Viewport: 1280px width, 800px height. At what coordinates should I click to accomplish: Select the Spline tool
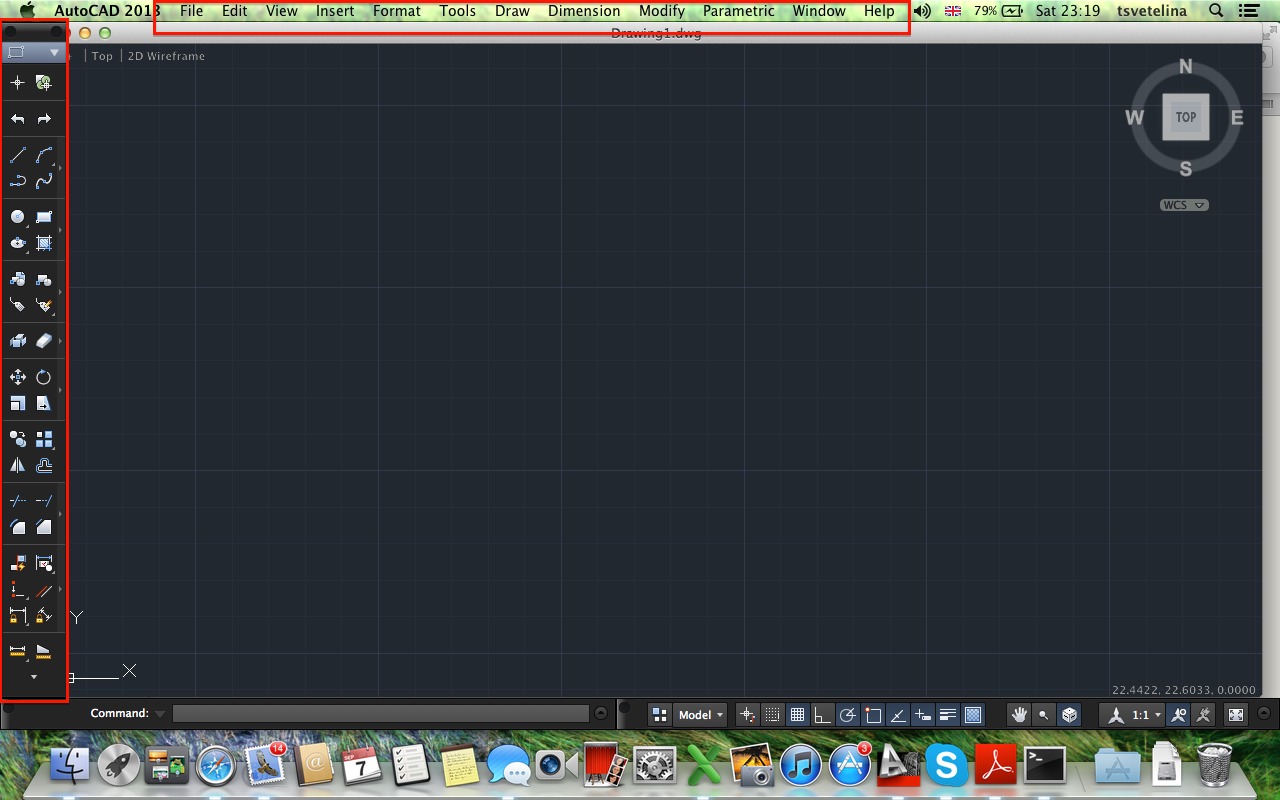coord(44,181)
